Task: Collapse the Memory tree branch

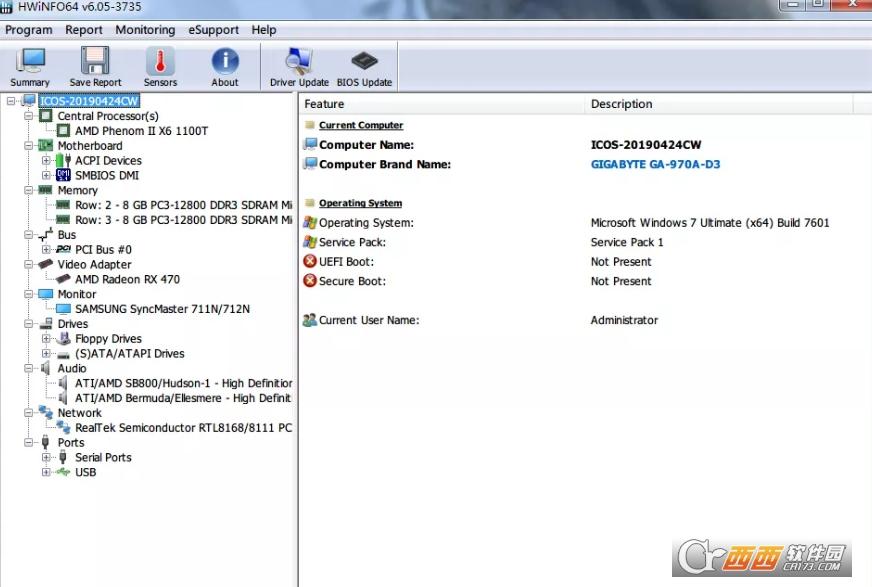Action: click(28, 190)
